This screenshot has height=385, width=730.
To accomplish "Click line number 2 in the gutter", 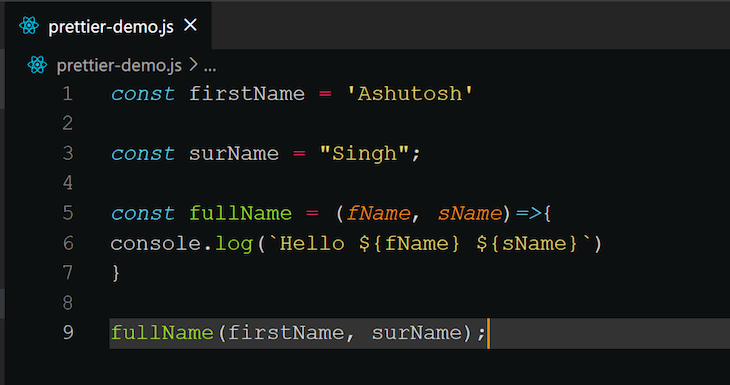I will pos(68,123).
